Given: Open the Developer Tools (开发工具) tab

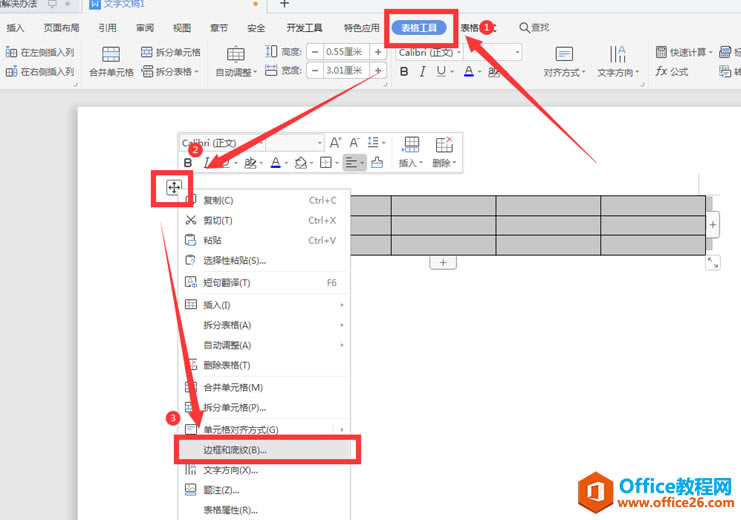Looking at the screenshot, I should pos(304,28).
